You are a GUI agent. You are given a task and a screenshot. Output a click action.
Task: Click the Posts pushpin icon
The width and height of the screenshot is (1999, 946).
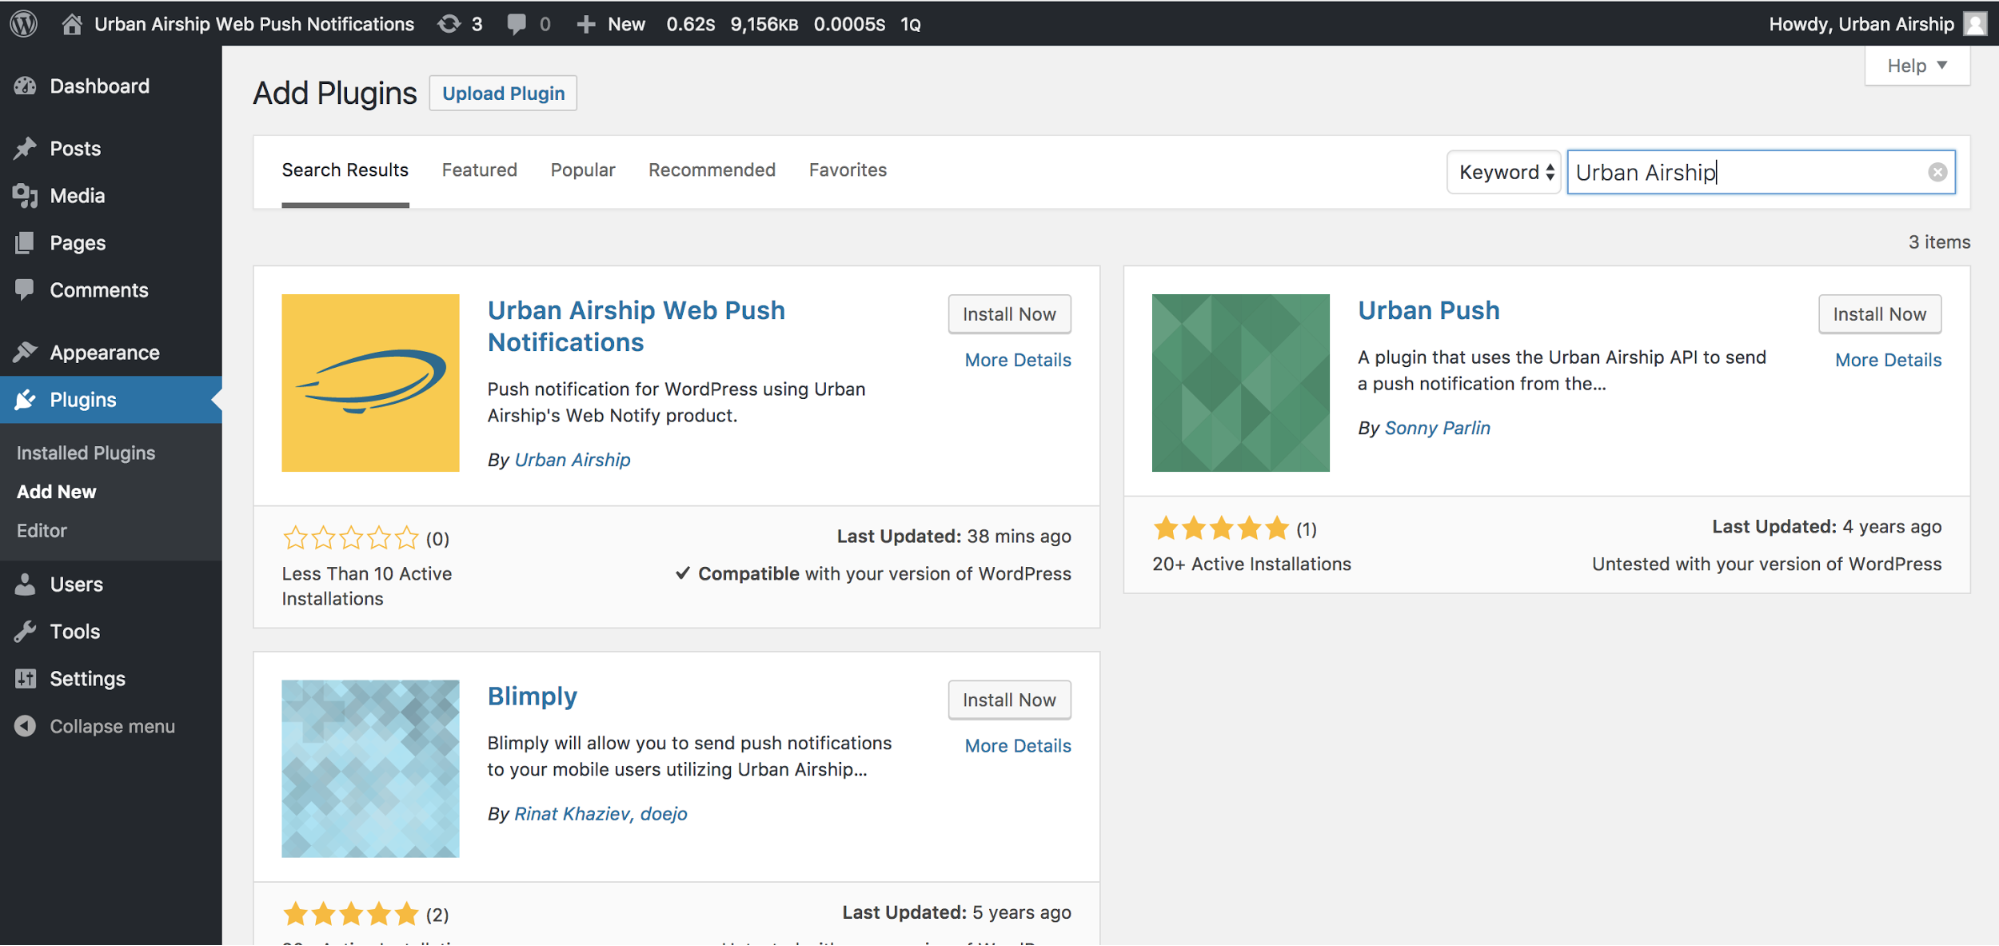(x=26, y=148)
